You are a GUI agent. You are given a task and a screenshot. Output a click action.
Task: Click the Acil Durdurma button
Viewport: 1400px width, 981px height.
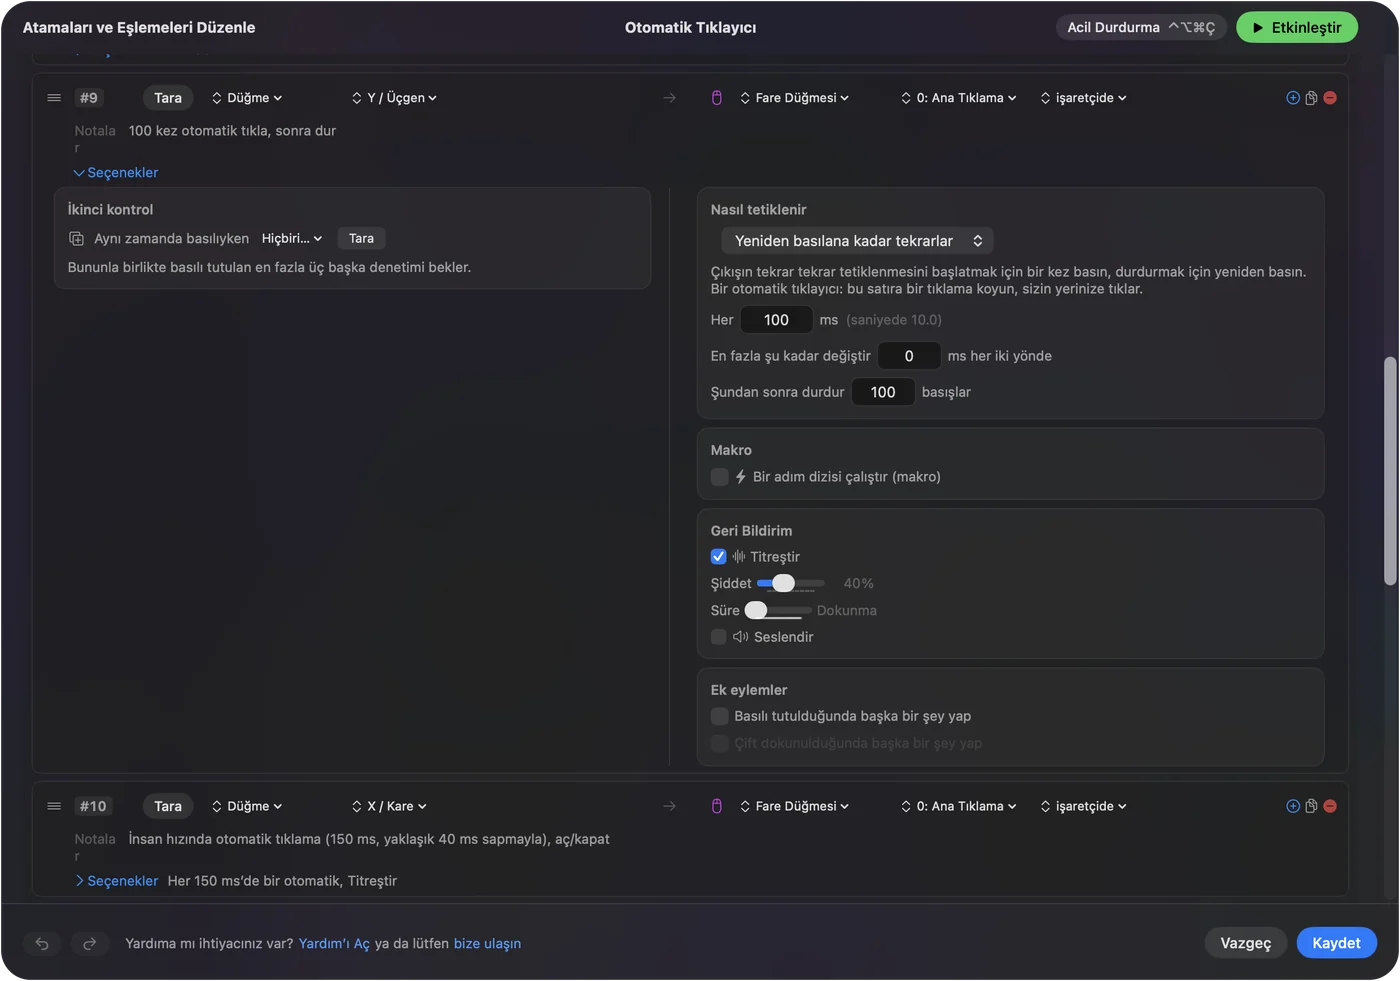point(1141,27)
